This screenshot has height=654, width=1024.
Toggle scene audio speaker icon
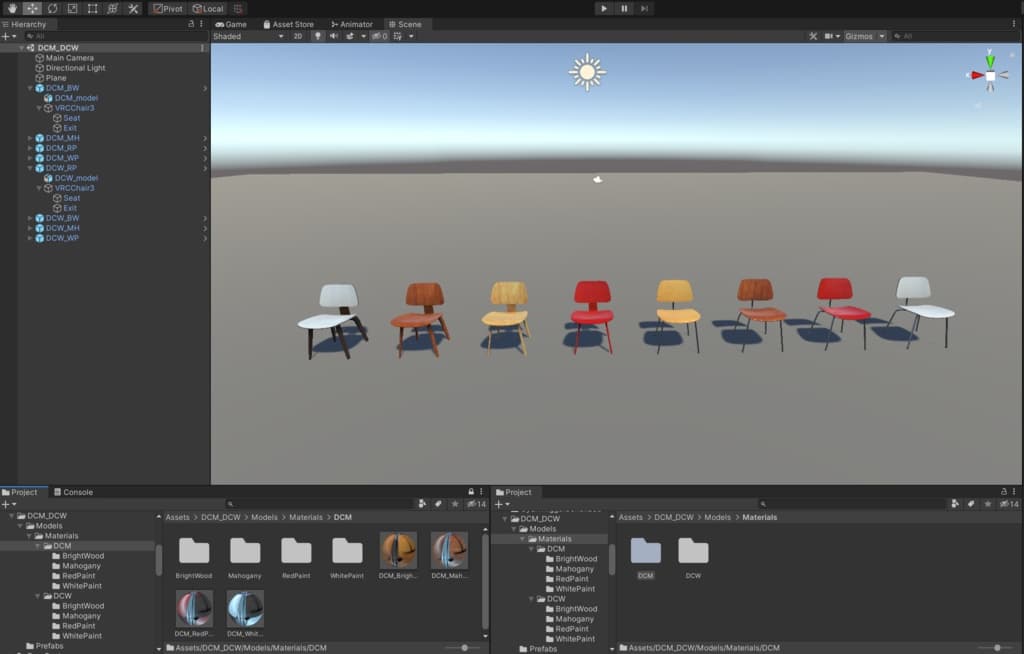pos(334,37)
